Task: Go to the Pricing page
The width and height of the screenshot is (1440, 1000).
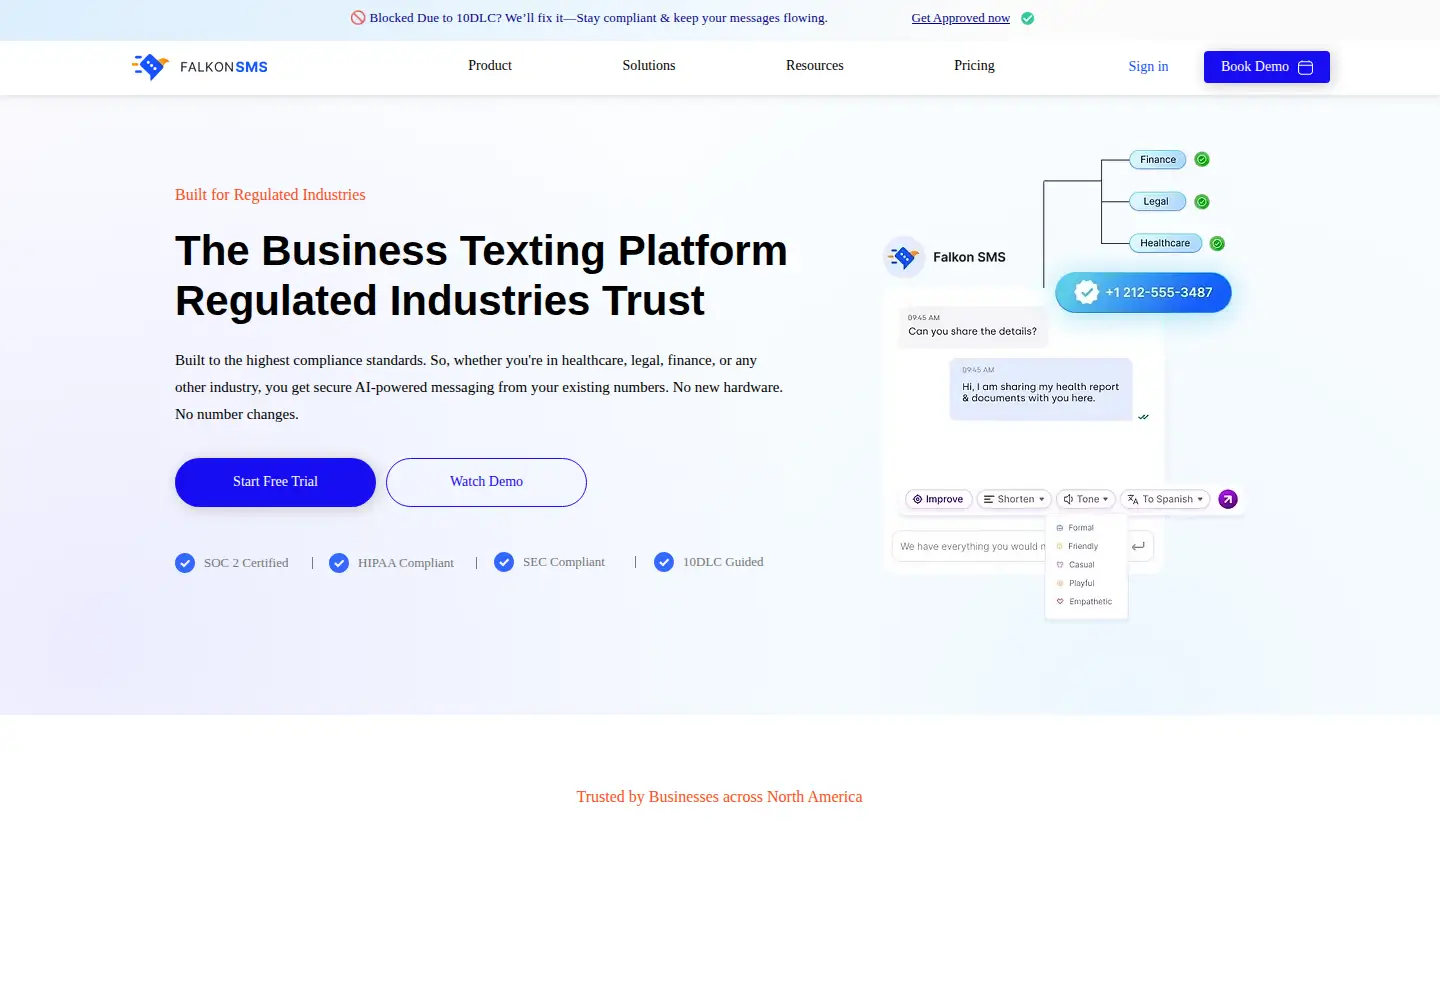Action: coord(974,66)
